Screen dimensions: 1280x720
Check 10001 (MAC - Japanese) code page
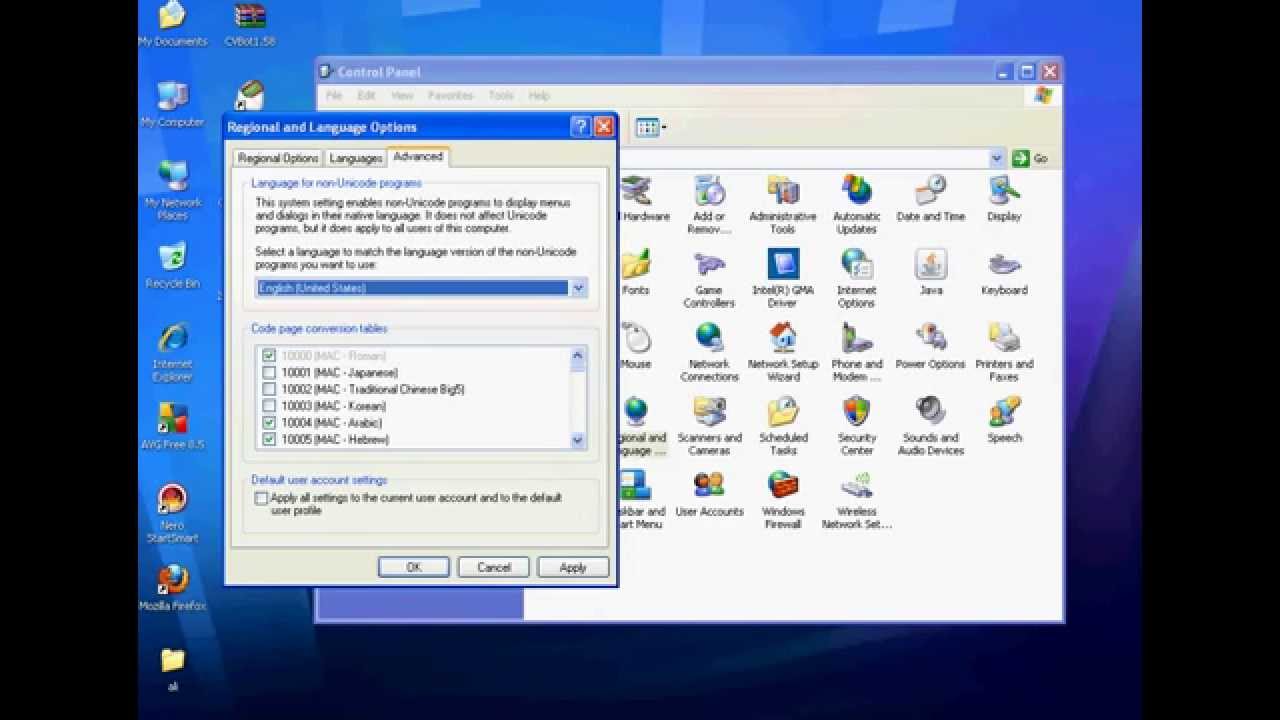click(x=269, y=373)
